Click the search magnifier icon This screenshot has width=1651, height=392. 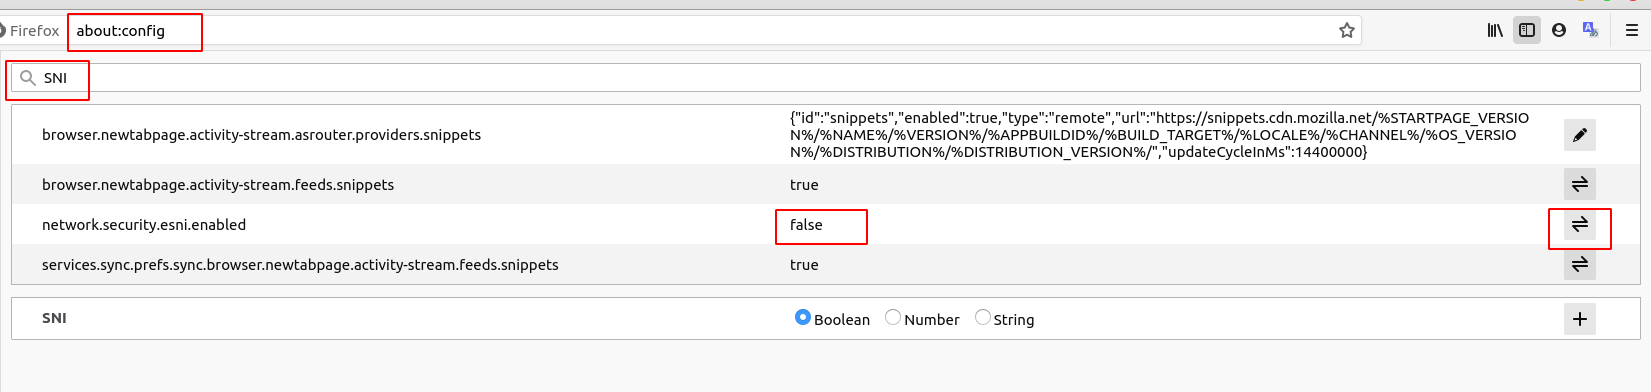28,77
